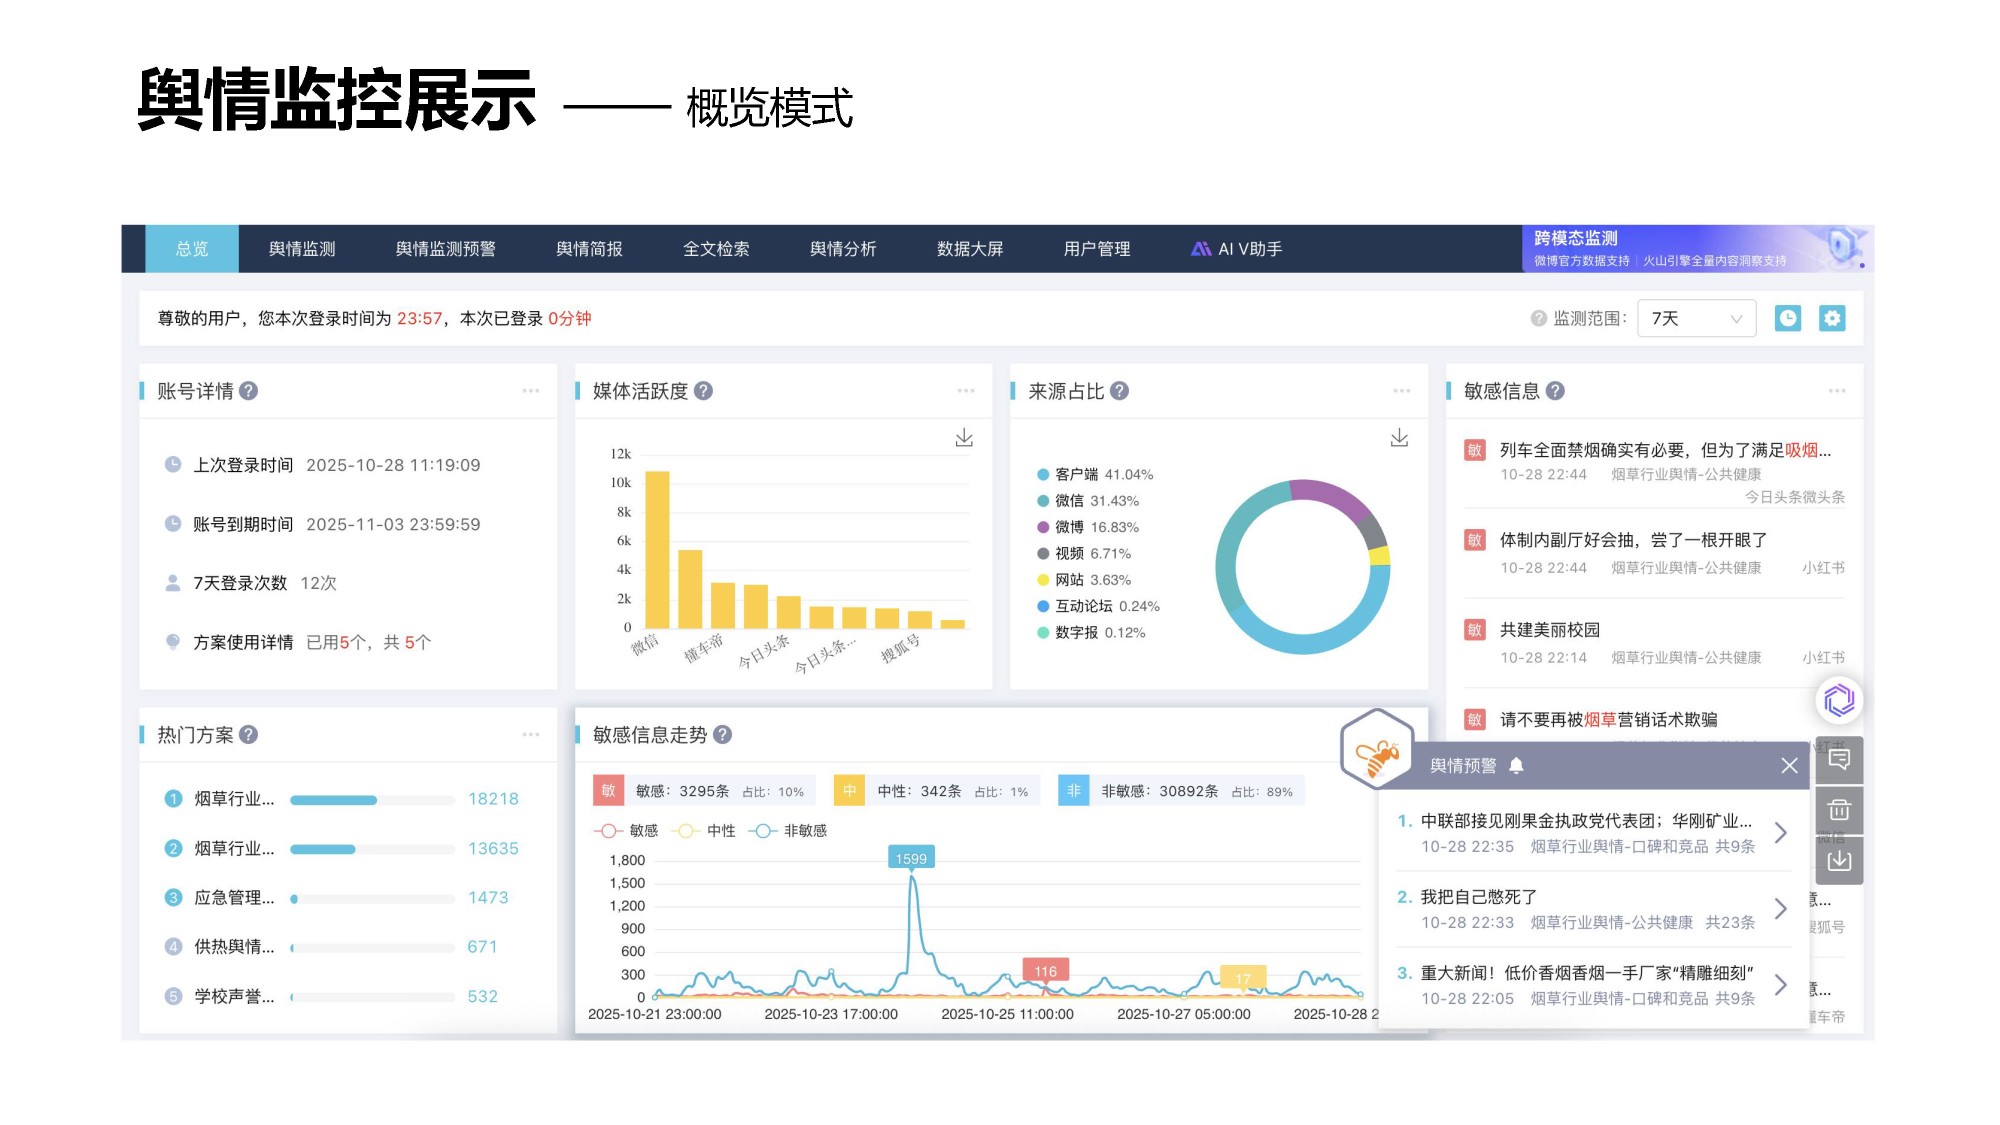The image size is (2000, 1125).
Task: Download the 媒体活跃度 bar chart
Action: click(x=963, y=438)
